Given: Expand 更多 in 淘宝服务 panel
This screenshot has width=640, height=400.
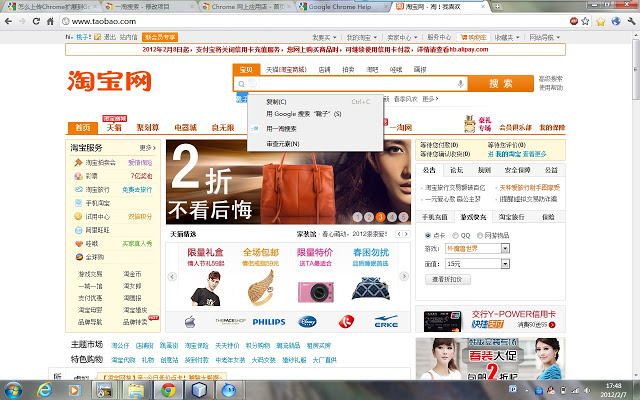Looking at the screenshot, I should point(147,148).
